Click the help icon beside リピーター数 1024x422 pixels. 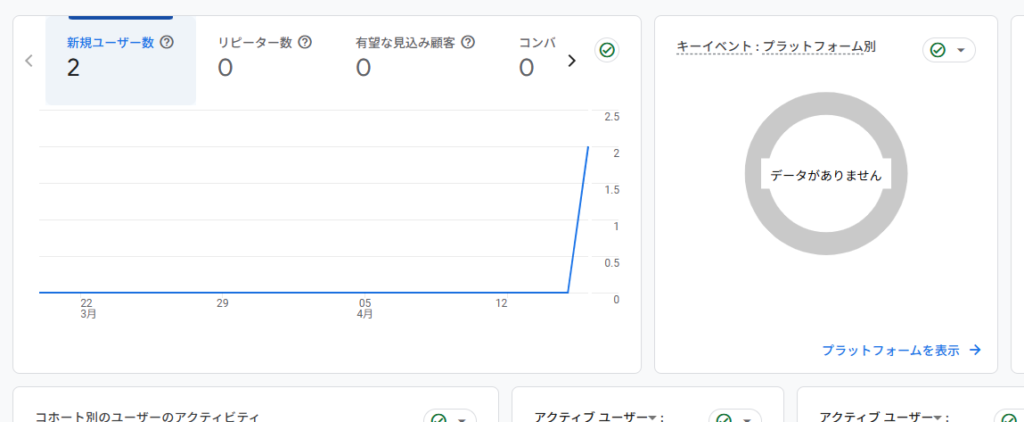(x=305, y=42)
